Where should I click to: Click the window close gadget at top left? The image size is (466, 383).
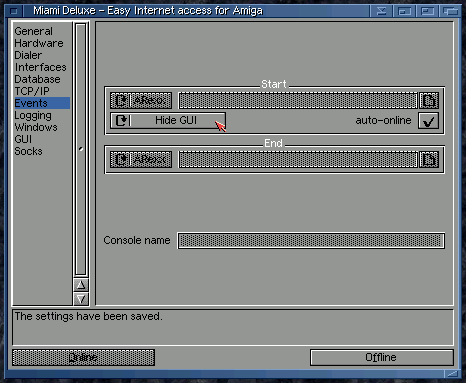tap(14, 11)
